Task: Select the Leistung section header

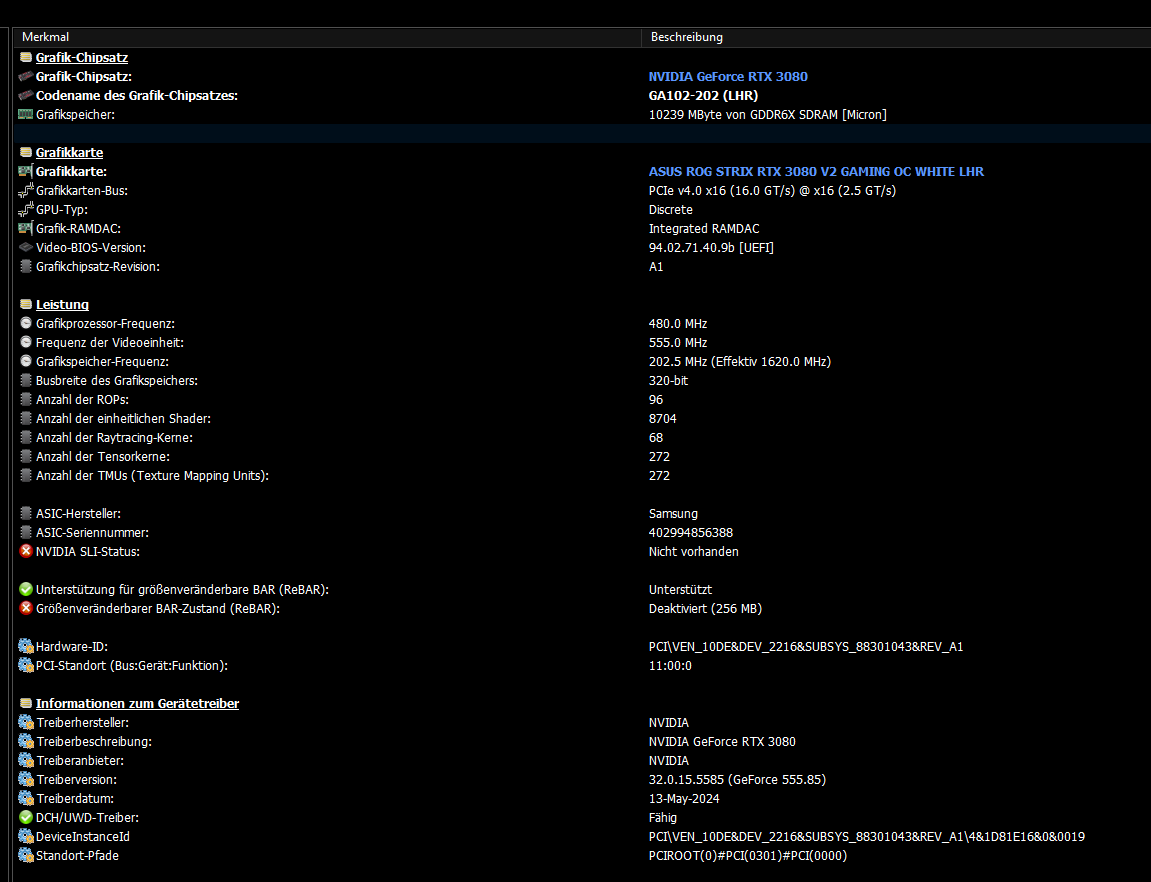Action: point(62,305)
